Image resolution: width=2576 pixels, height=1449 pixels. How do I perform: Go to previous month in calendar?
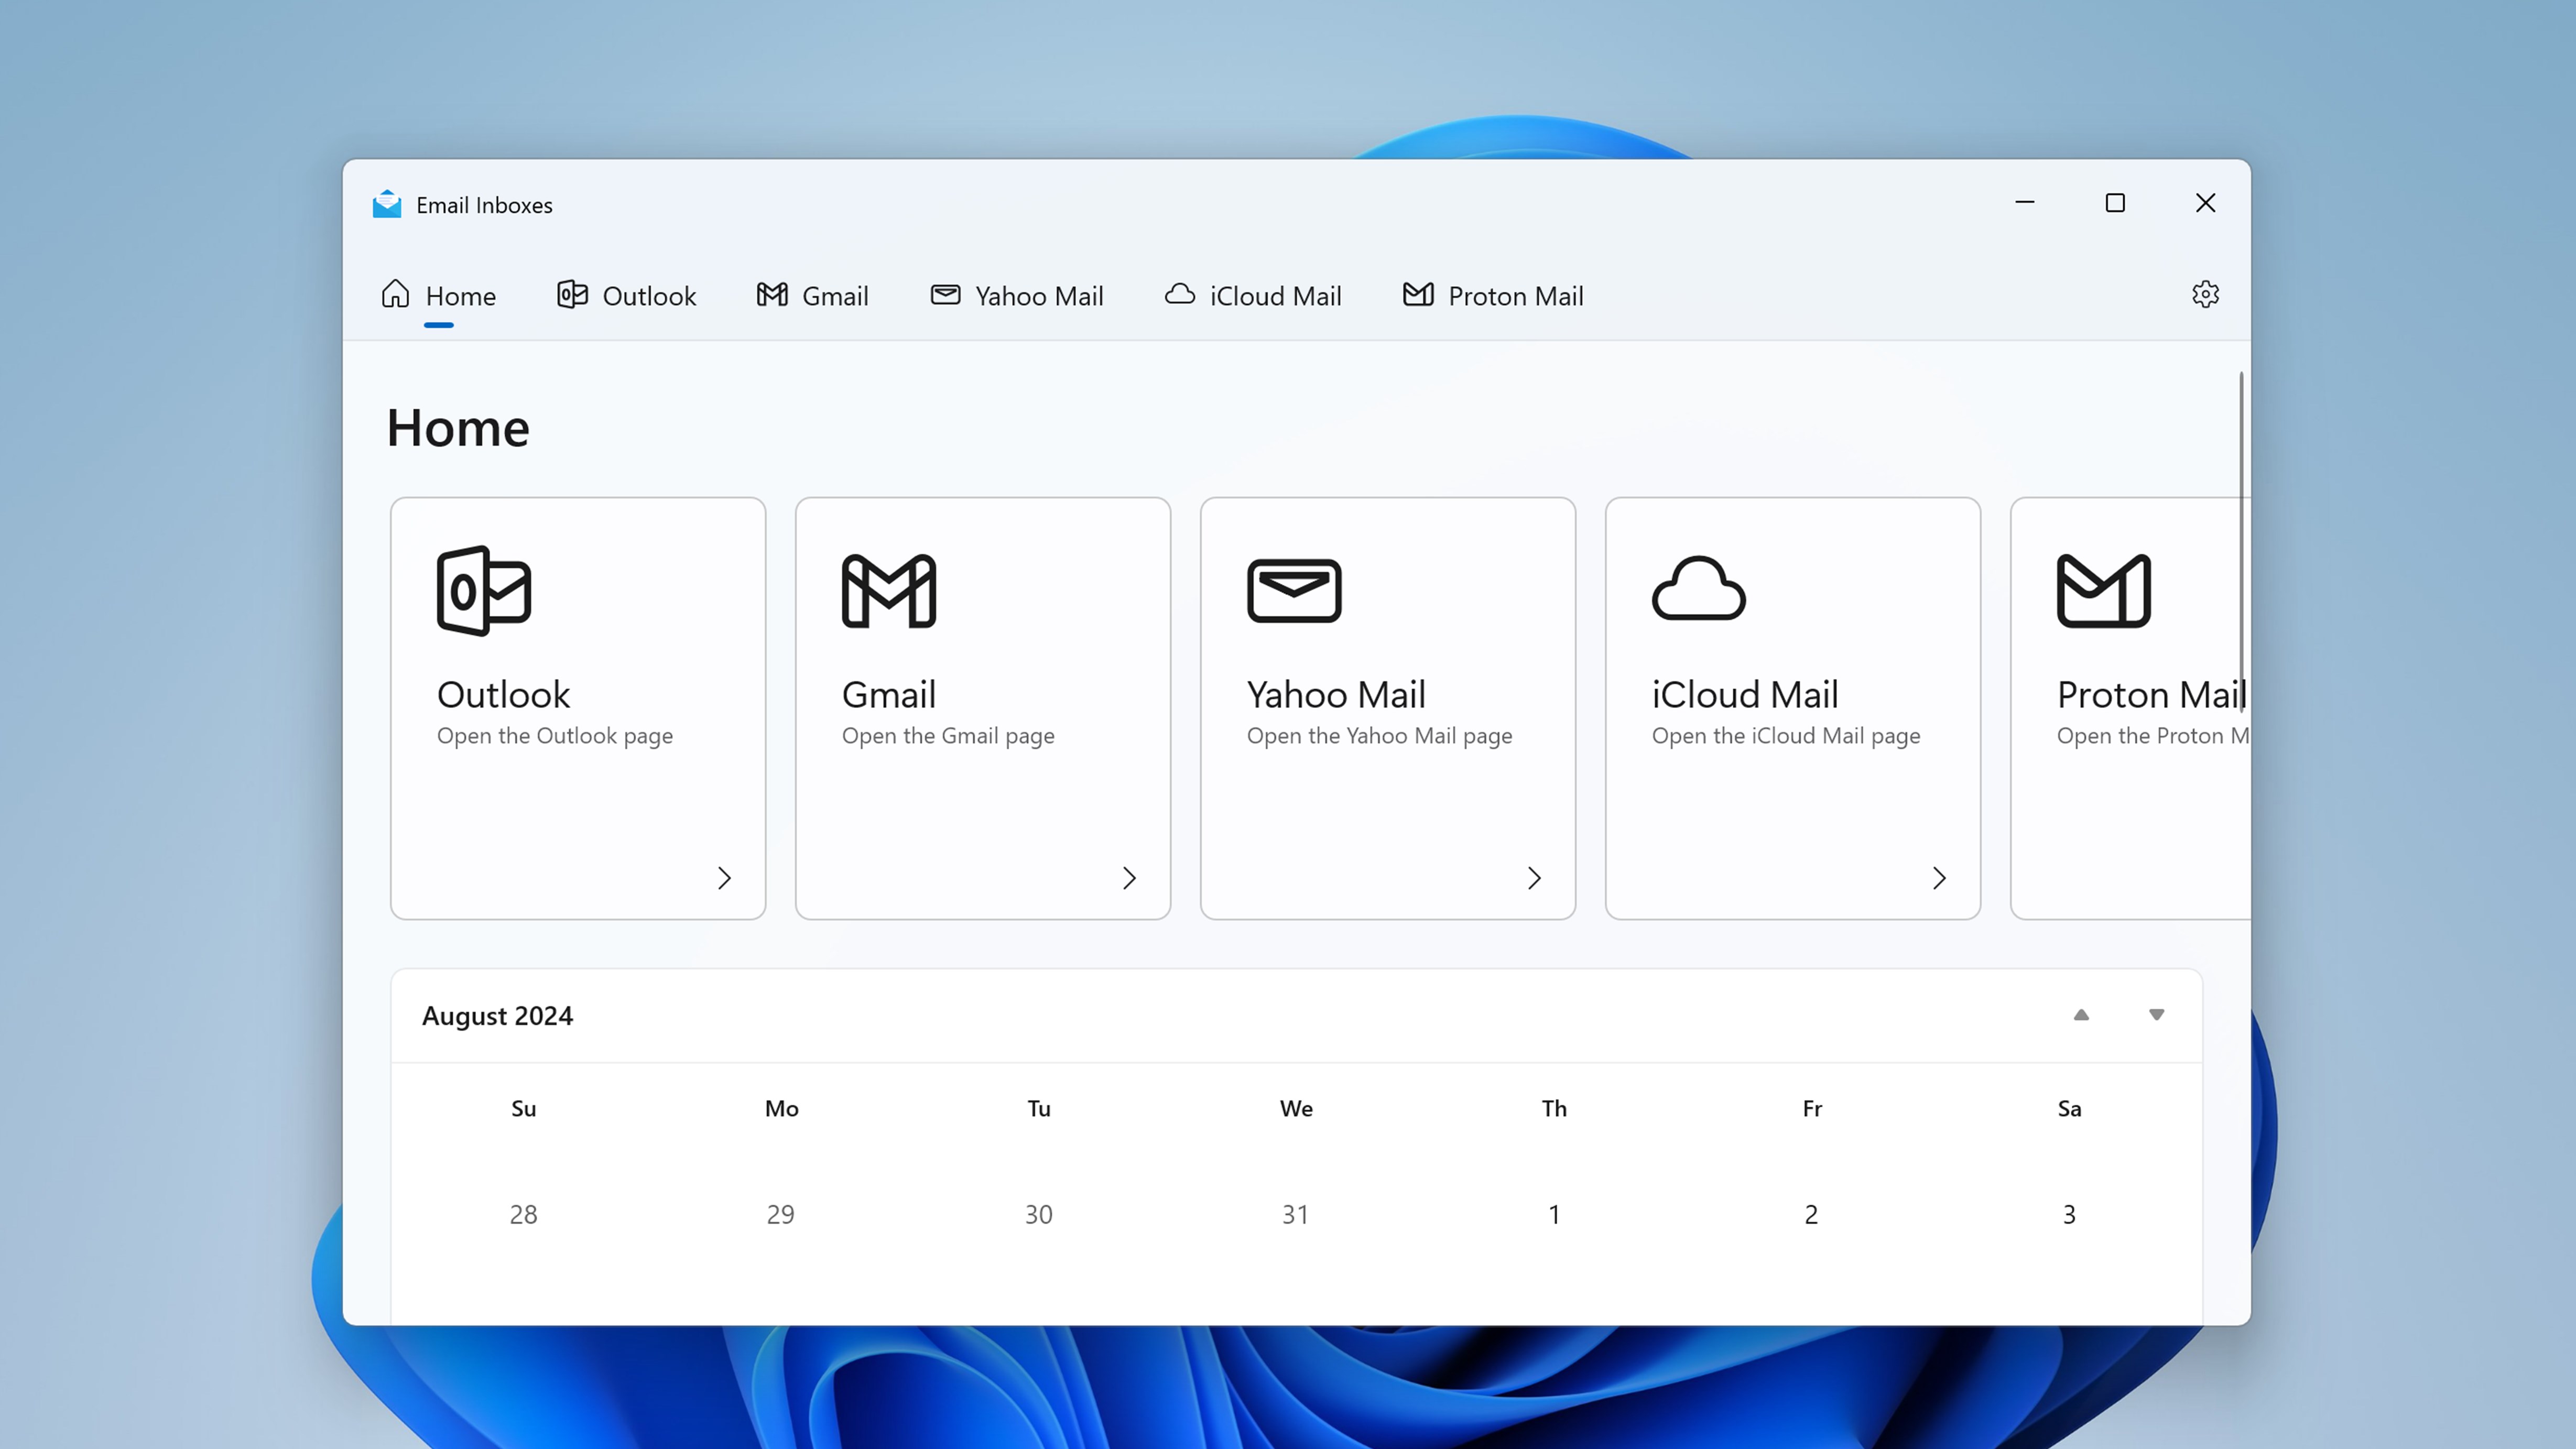click(2081, 1015)
